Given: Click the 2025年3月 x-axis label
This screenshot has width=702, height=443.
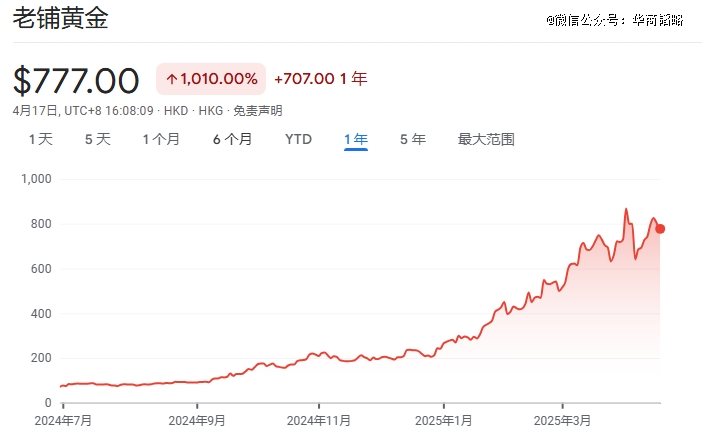Looking at the screenshot, I should (563, 421).
